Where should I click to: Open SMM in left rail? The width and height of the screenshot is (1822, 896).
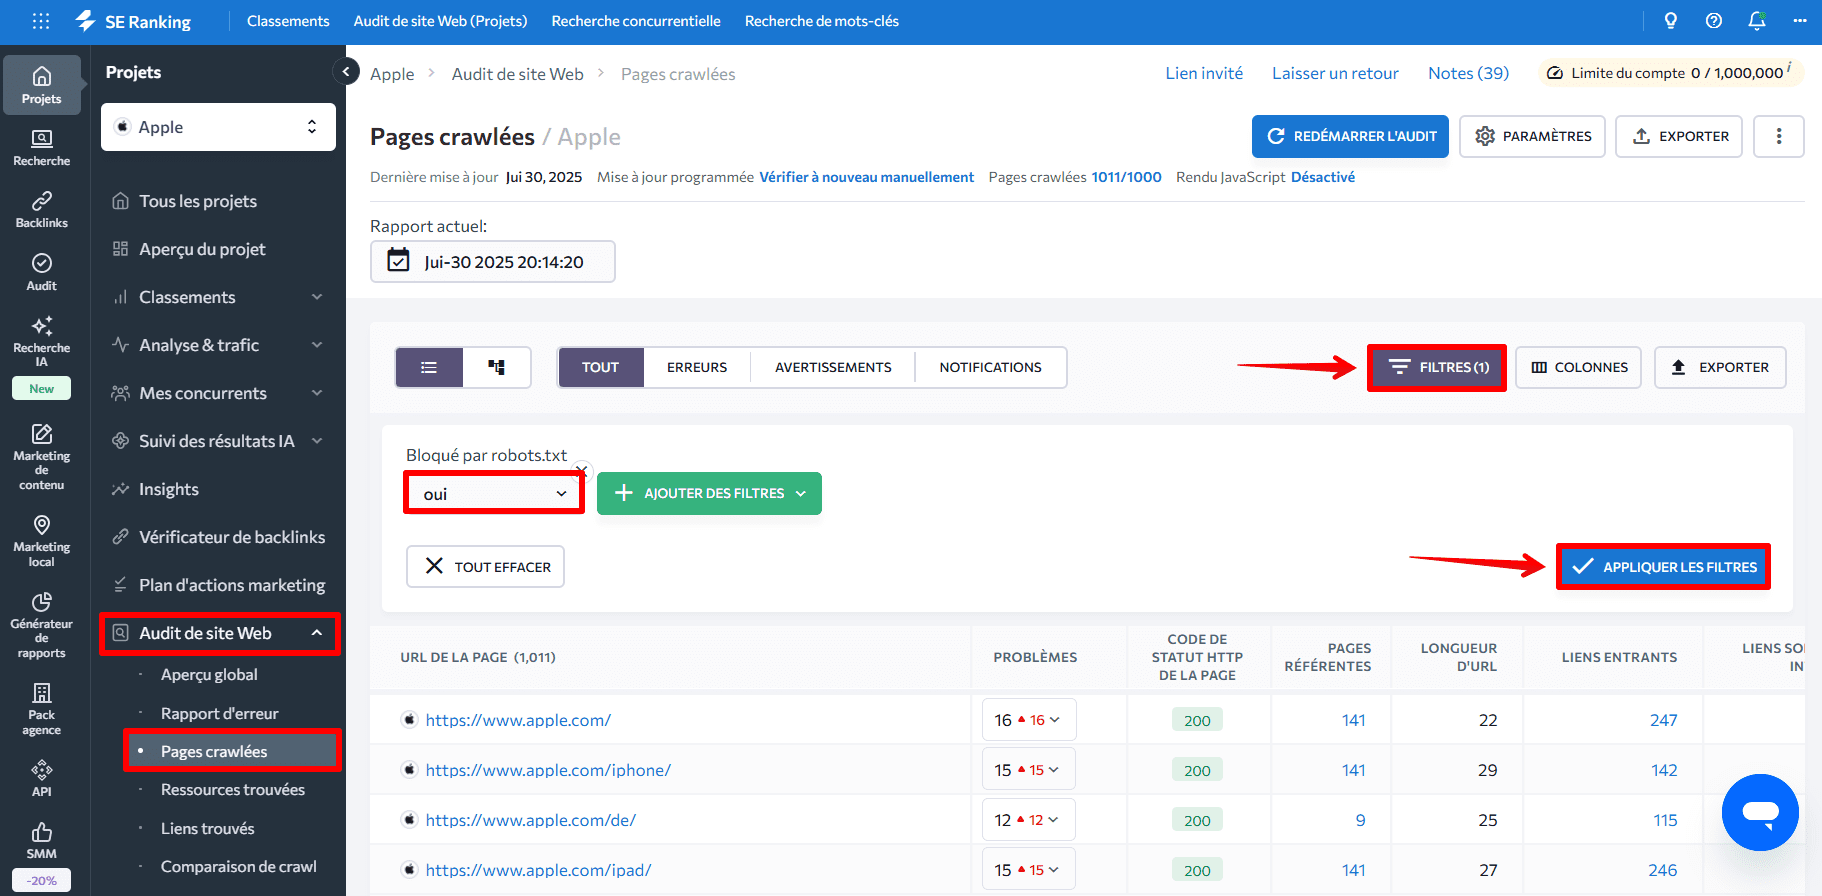pos(42,840)
